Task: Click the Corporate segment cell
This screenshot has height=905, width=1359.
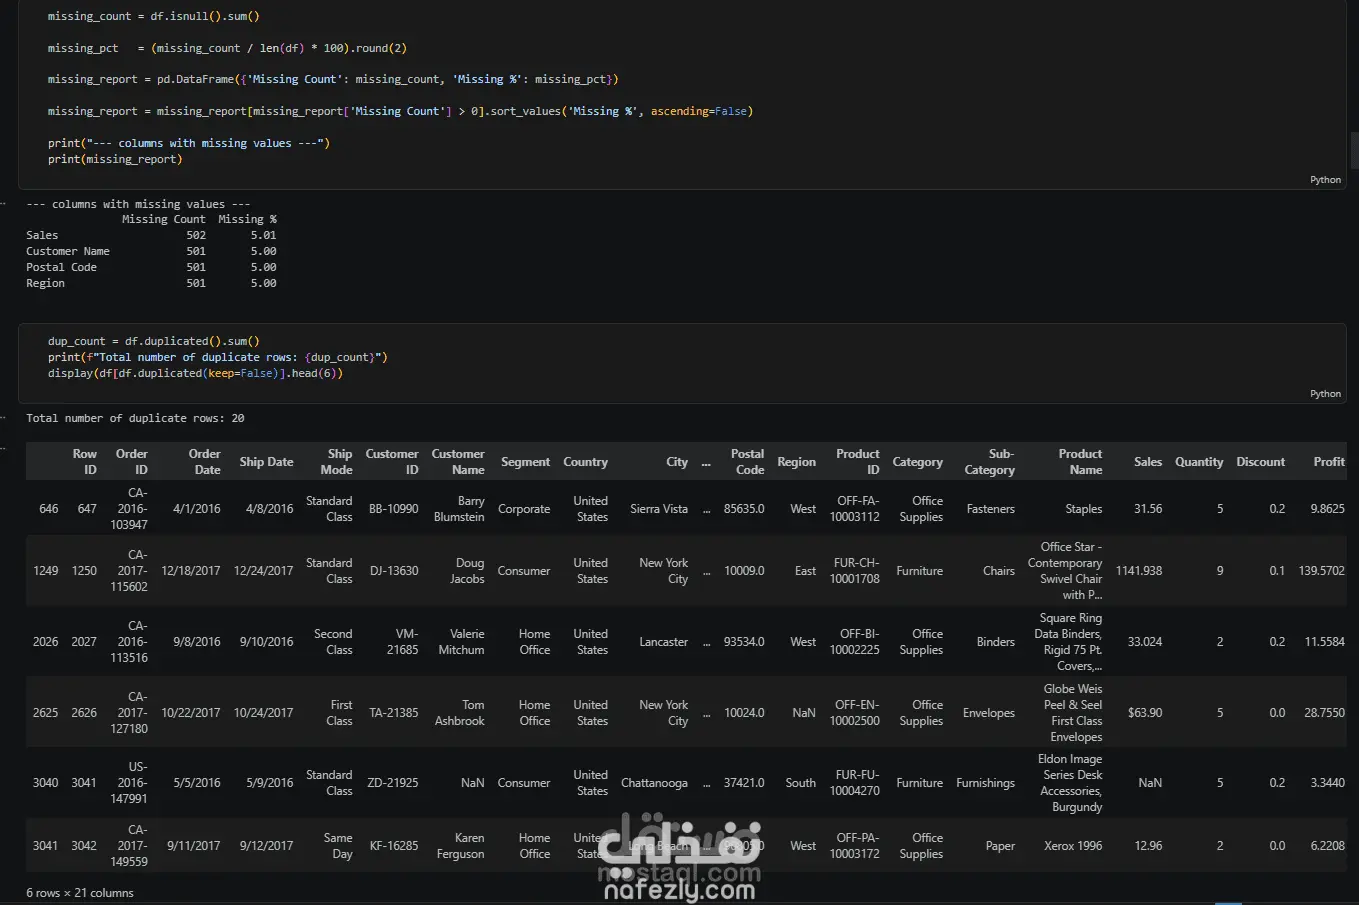Action: point(524,509)
